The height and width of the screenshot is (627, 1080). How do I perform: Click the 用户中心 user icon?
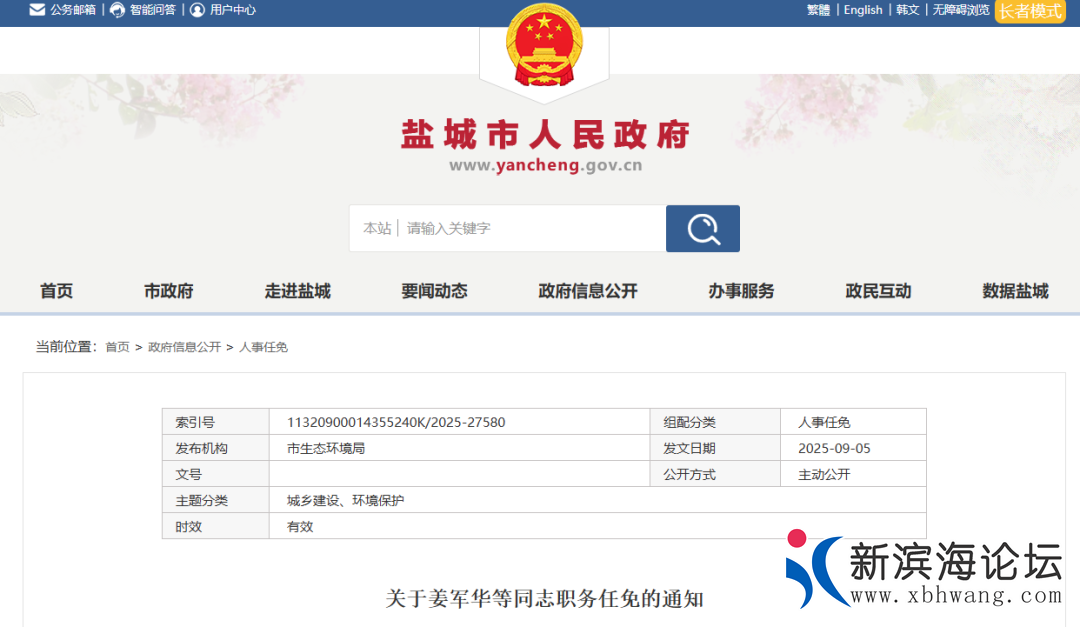(x=197, y=10)
